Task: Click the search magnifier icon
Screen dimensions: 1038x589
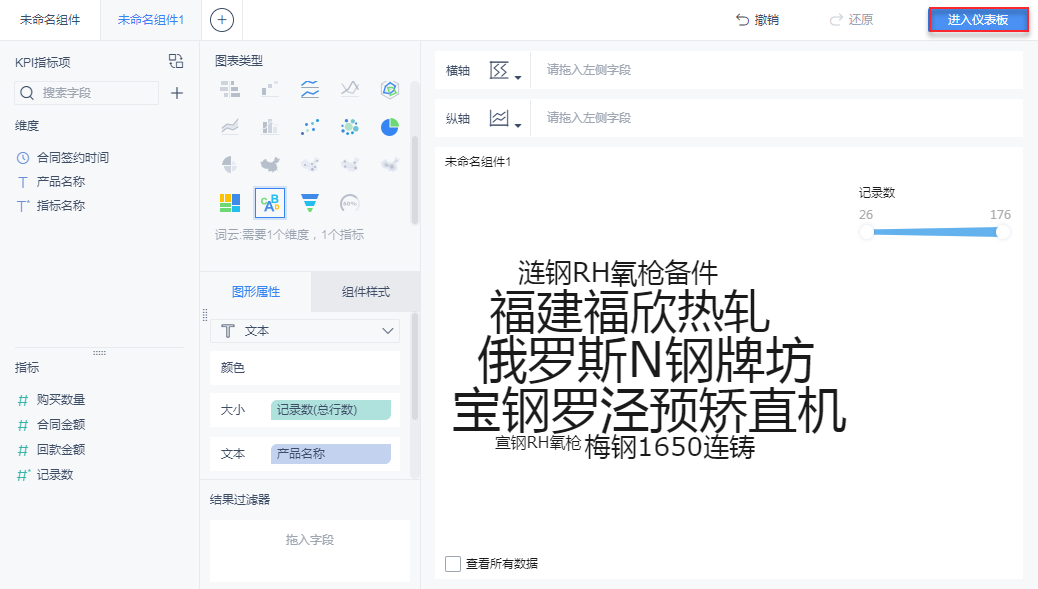Action: [x=27, y=93]
